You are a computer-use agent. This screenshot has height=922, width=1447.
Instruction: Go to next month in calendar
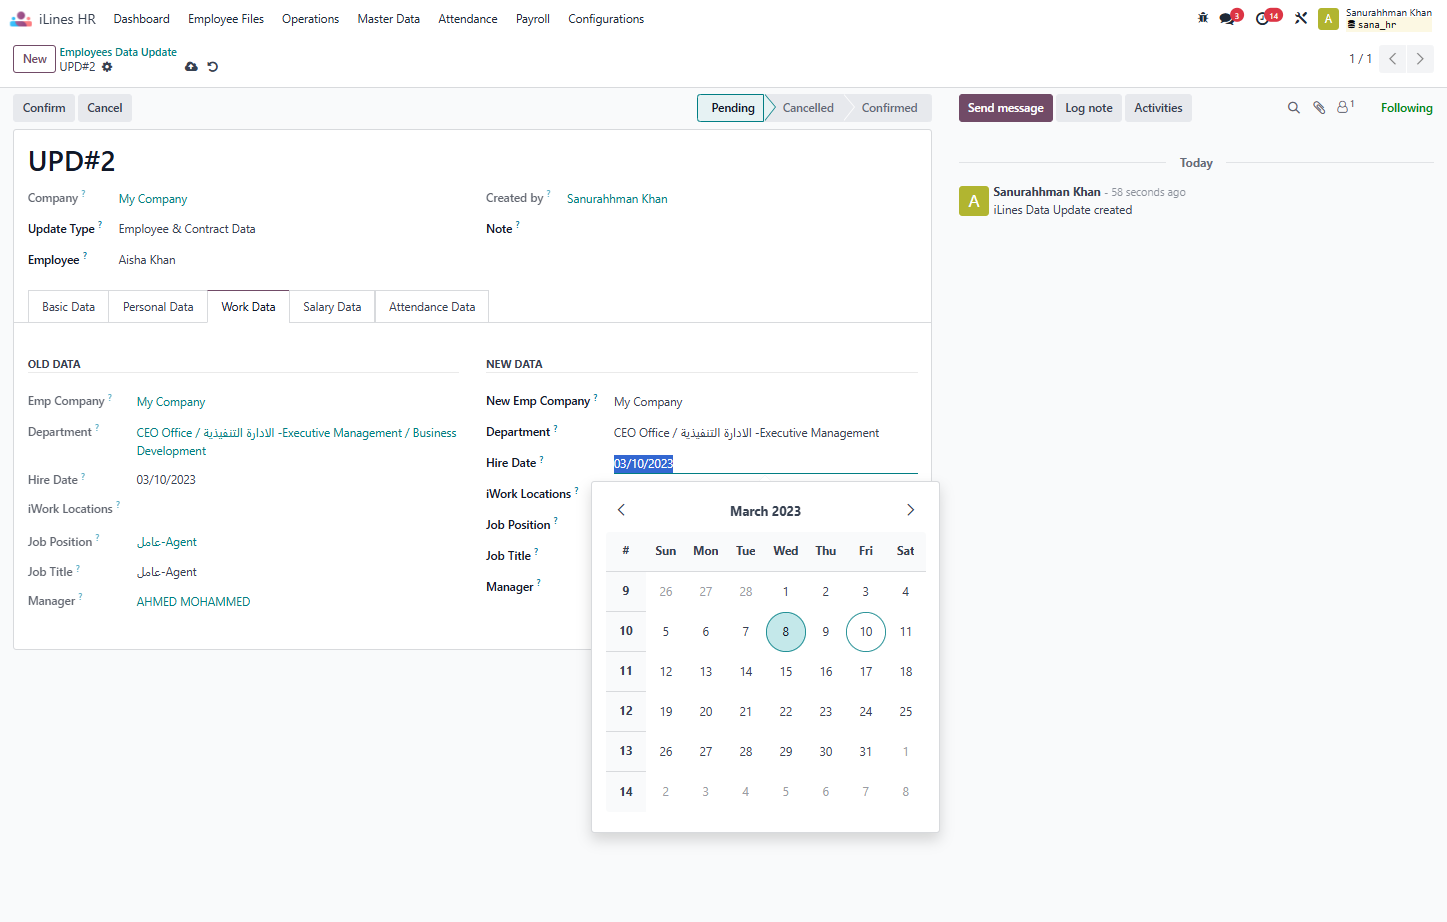(x=910, y=510)
